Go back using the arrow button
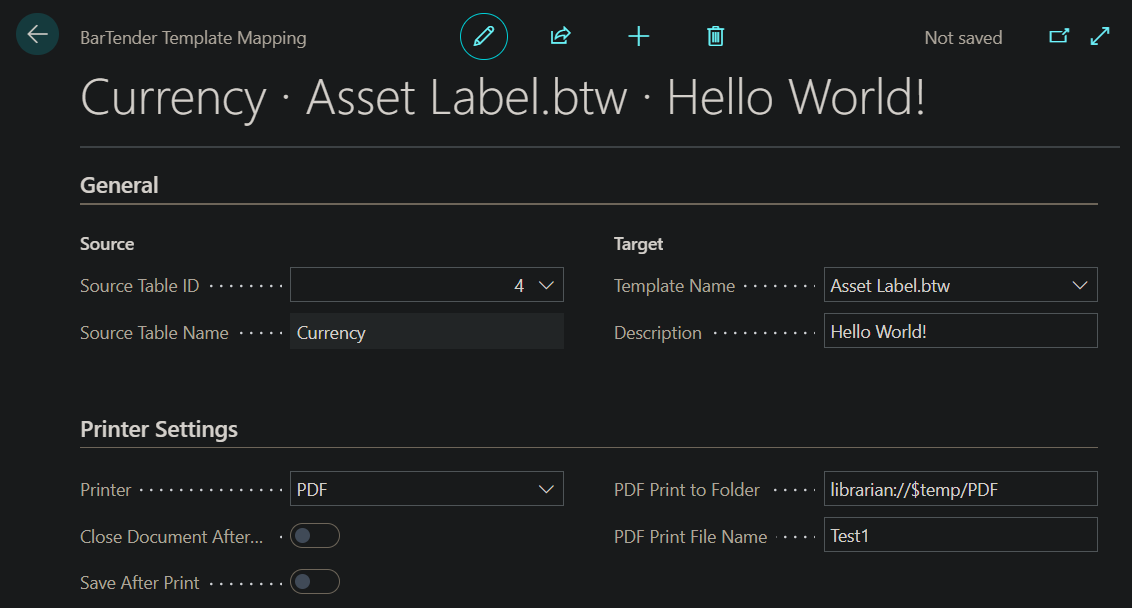Screen dimensions: 1132x608 tap(38, 34)
